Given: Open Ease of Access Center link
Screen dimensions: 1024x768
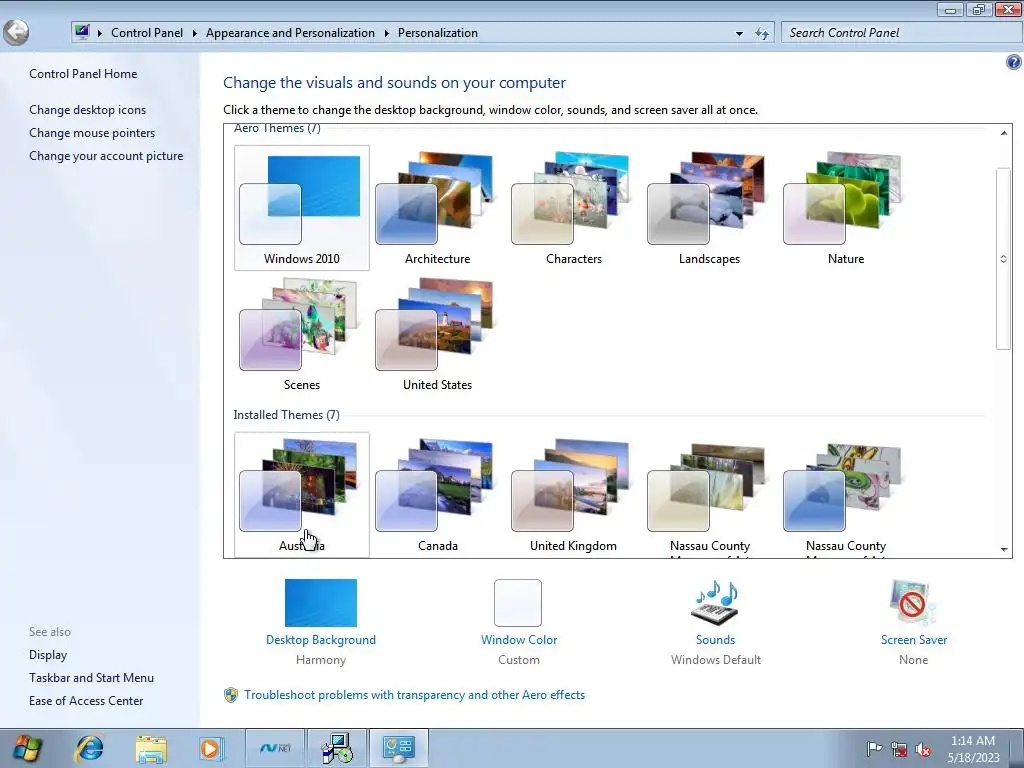Looking at the screenshot, I should tap(86, 701).
